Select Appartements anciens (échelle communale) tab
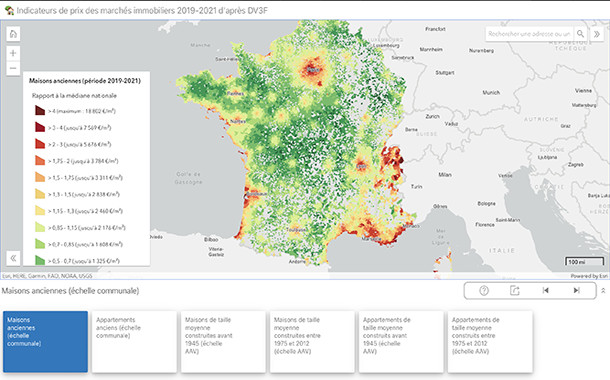 134,341
